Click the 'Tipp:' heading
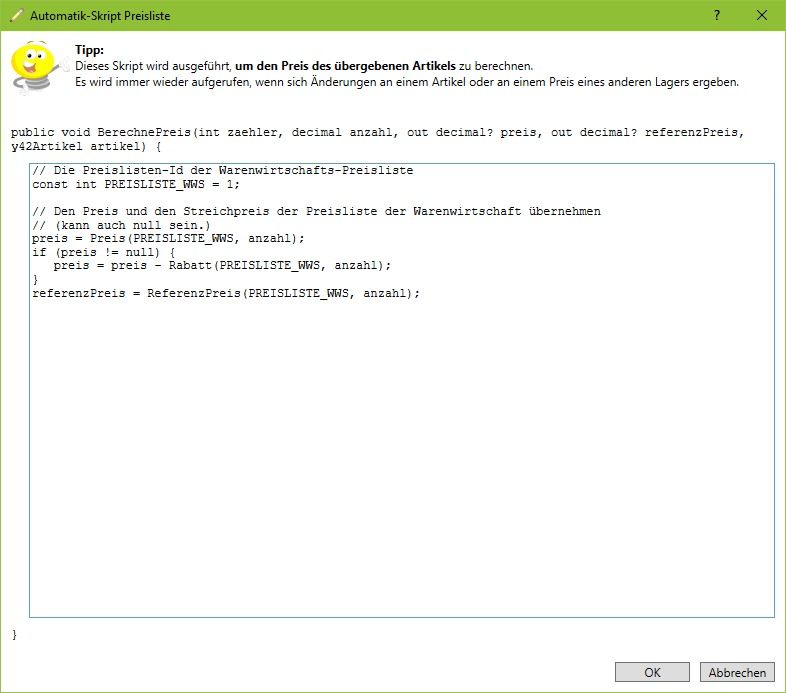The height and width of the screenshot is (693, 786). [x=89, y=50]
